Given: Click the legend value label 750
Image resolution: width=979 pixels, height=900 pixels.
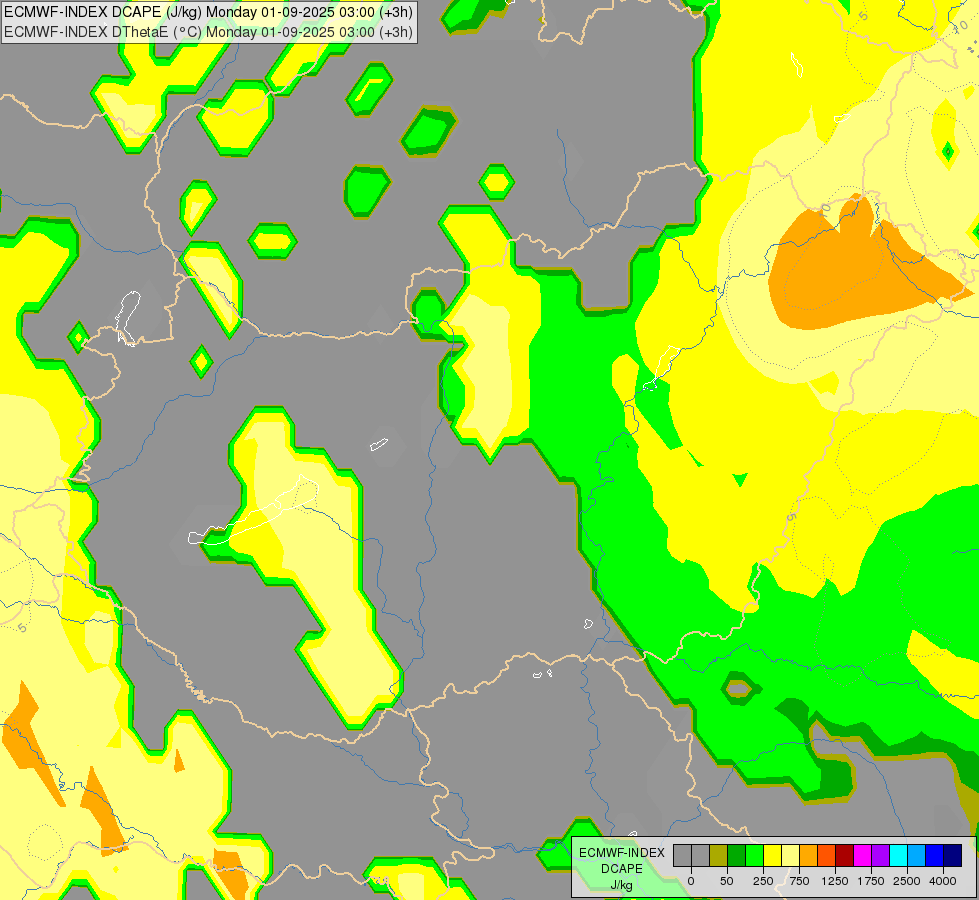Looking at the screenshot, I should coord(799,881).
